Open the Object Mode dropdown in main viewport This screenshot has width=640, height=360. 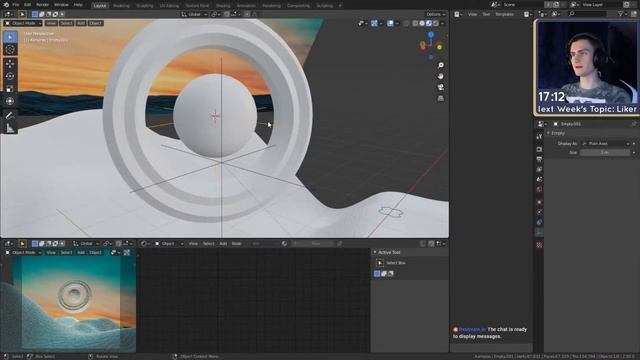point(23,23)
